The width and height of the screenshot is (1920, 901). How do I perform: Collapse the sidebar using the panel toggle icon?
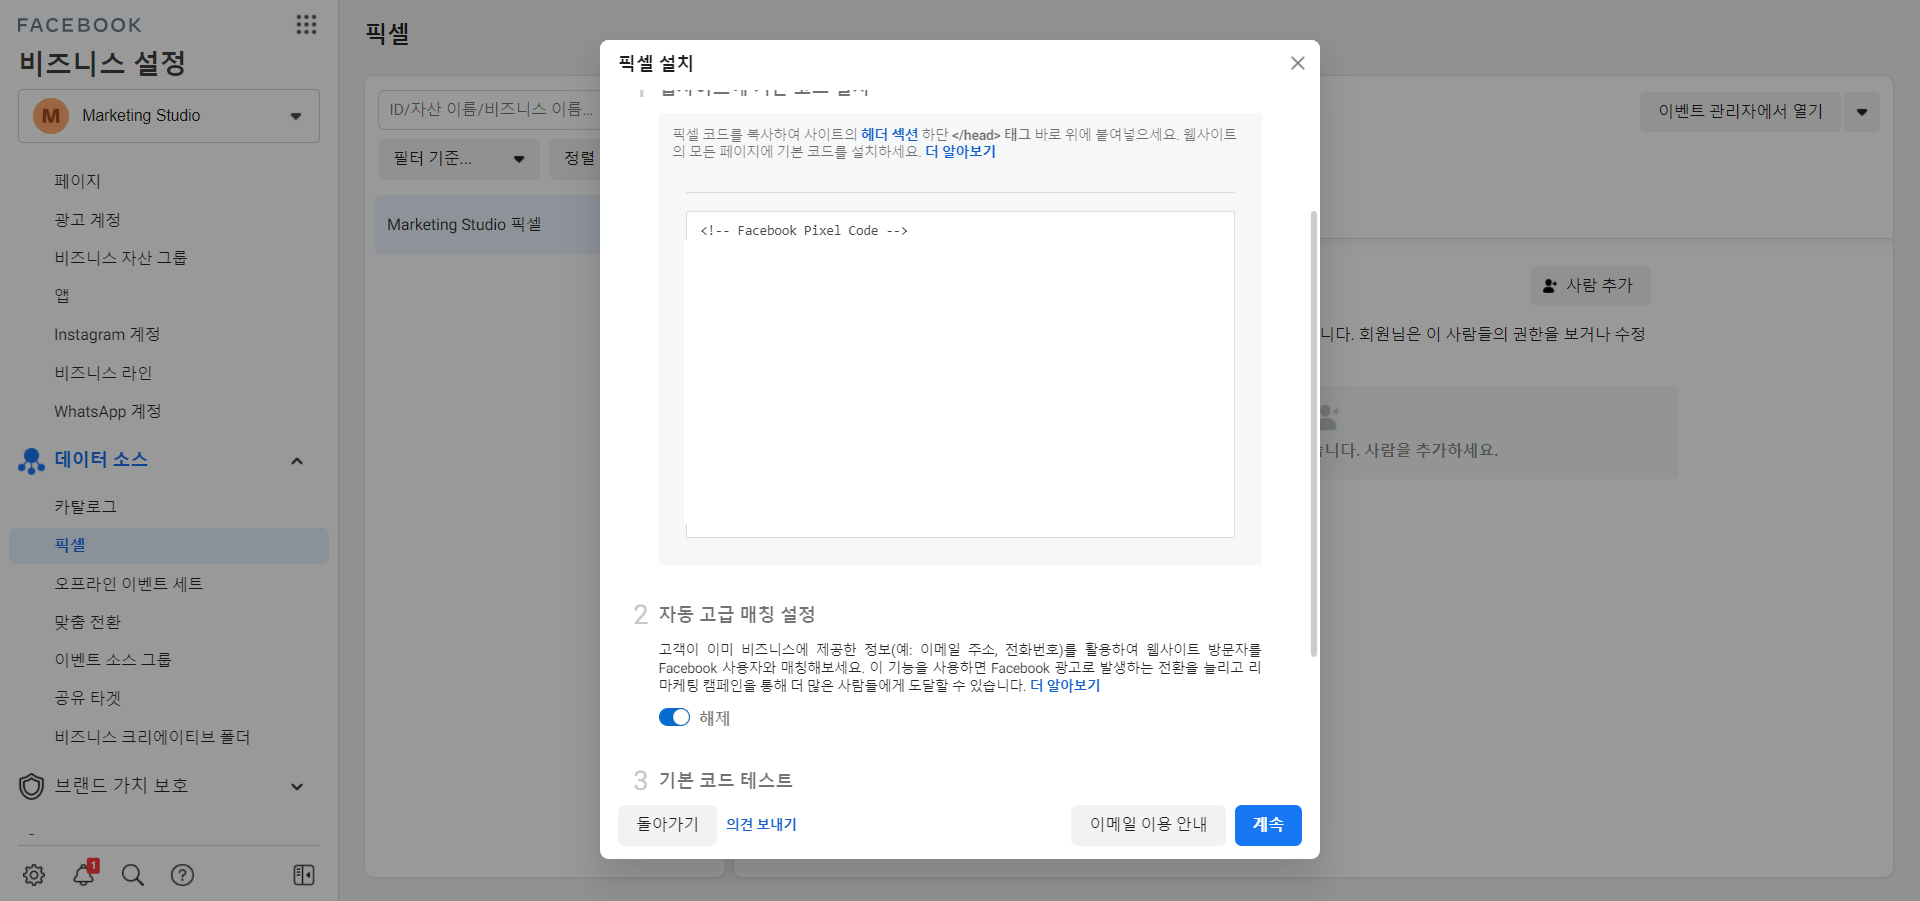[304, 875]
